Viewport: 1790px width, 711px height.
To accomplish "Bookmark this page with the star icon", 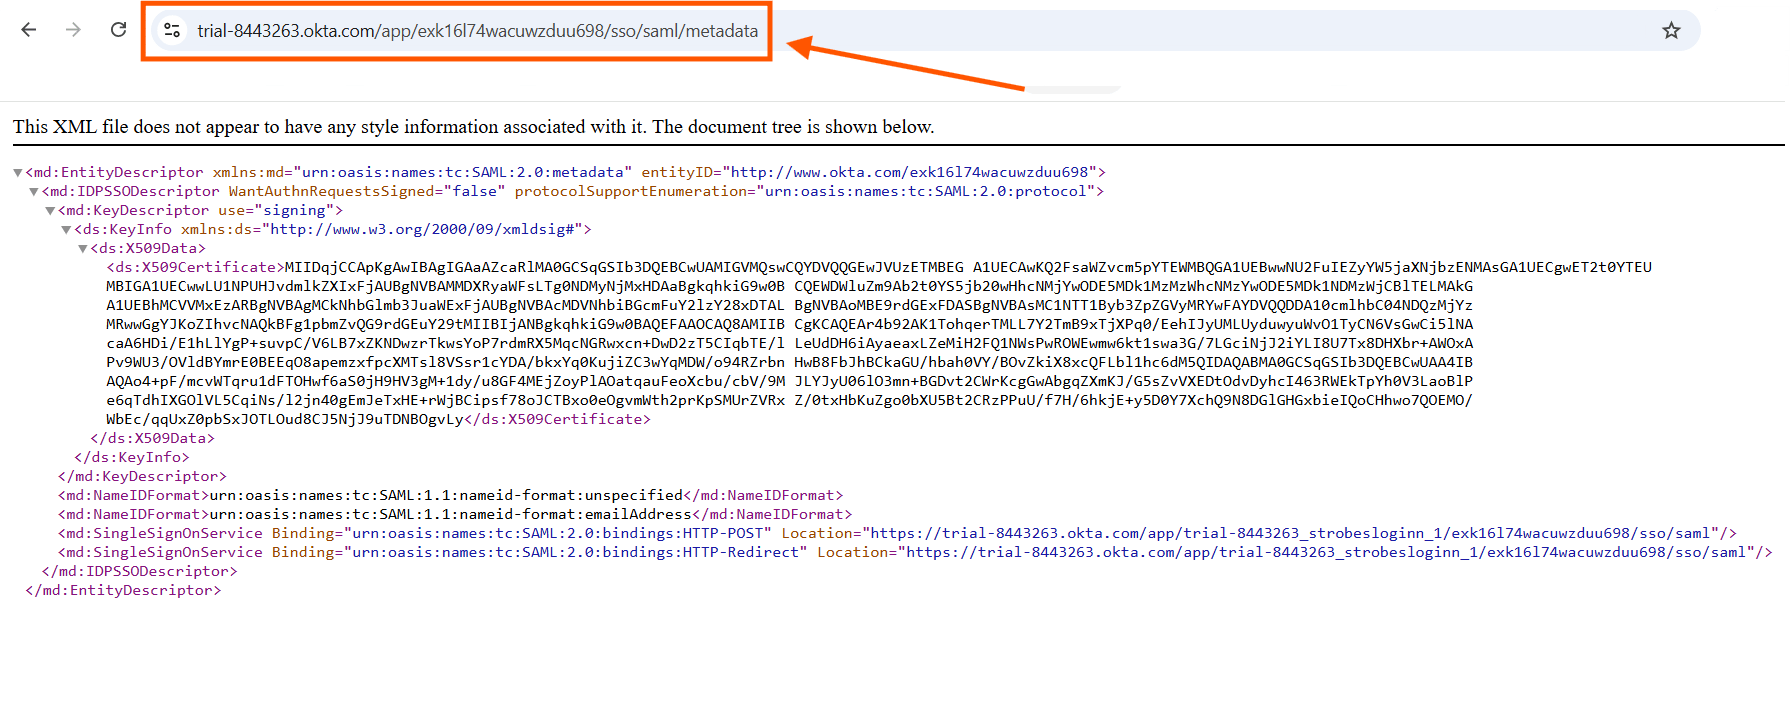I will coord(1671,31).
